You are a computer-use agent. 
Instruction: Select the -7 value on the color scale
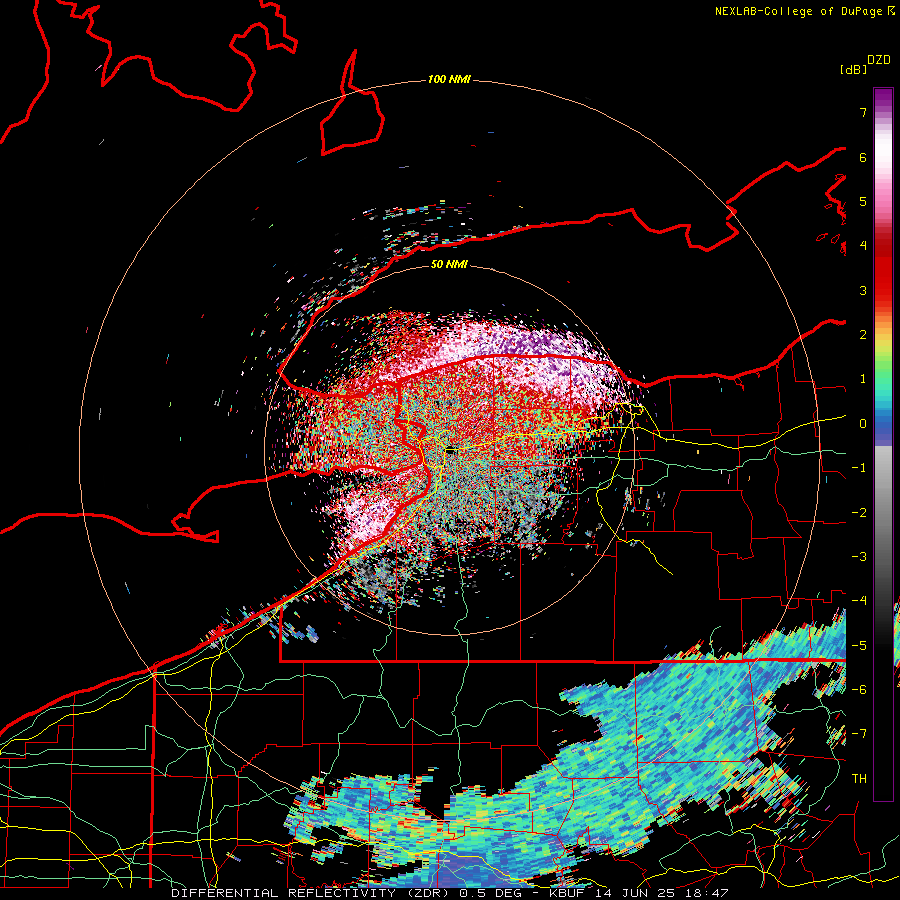(859, 734)
